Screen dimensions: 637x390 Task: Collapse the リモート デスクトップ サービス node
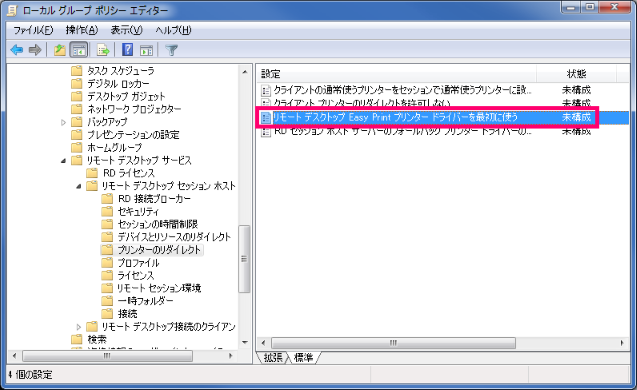(63, 161)
